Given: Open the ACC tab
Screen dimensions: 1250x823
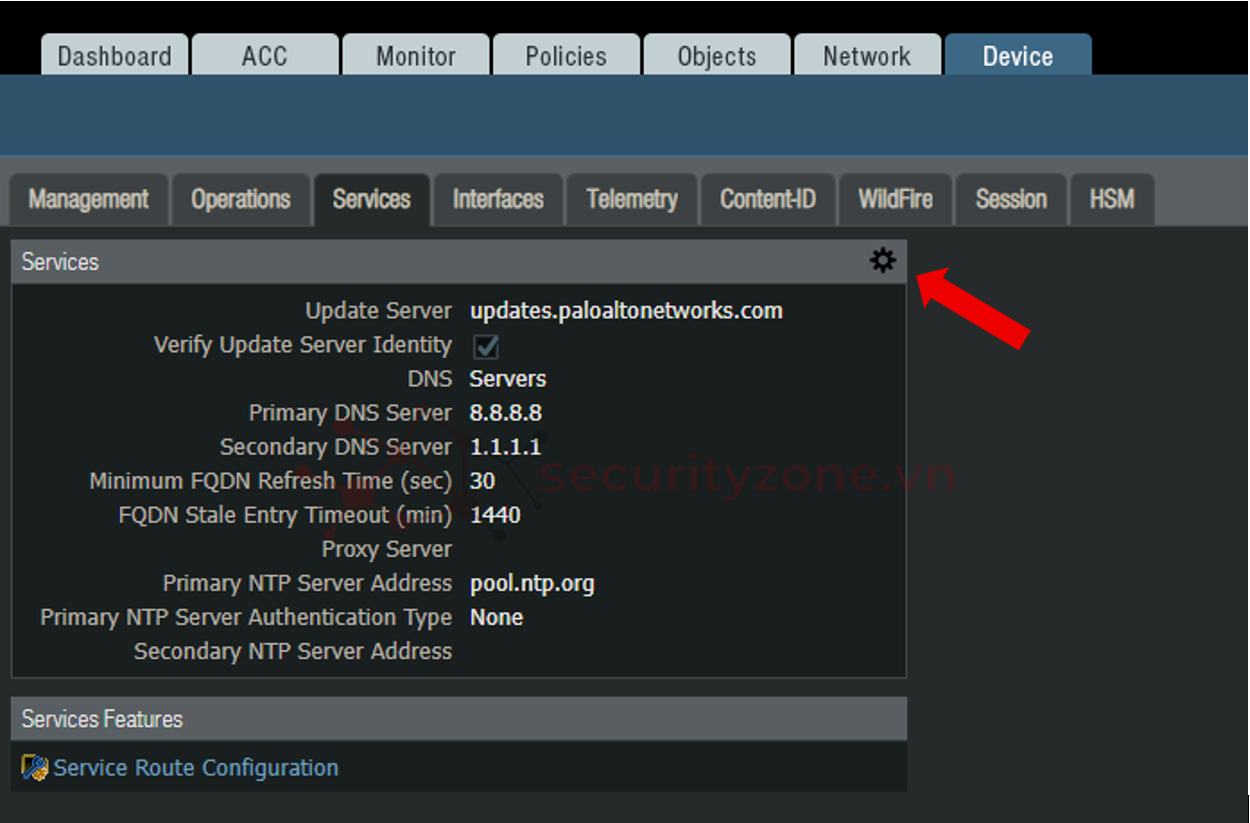Looking at the screenshot, I should click(x=264, y=56).
